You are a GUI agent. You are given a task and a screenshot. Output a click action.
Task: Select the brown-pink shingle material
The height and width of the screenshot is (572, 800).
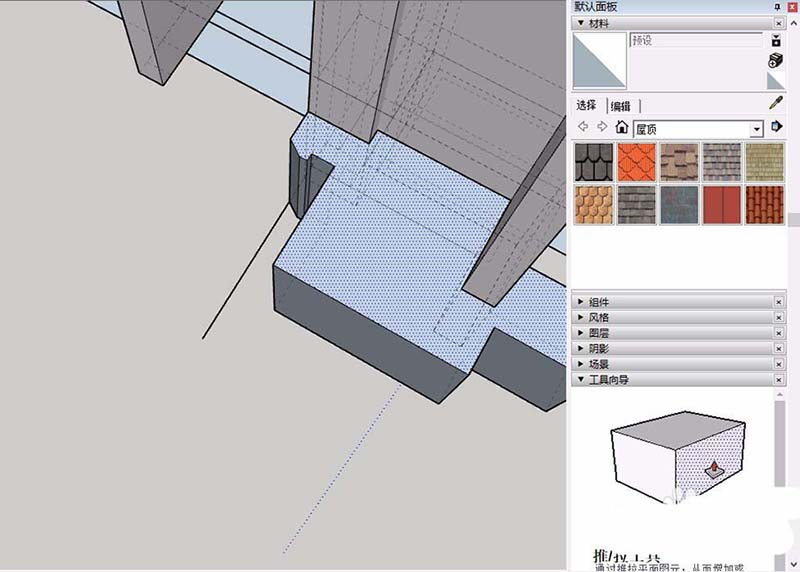pos(679,162)
